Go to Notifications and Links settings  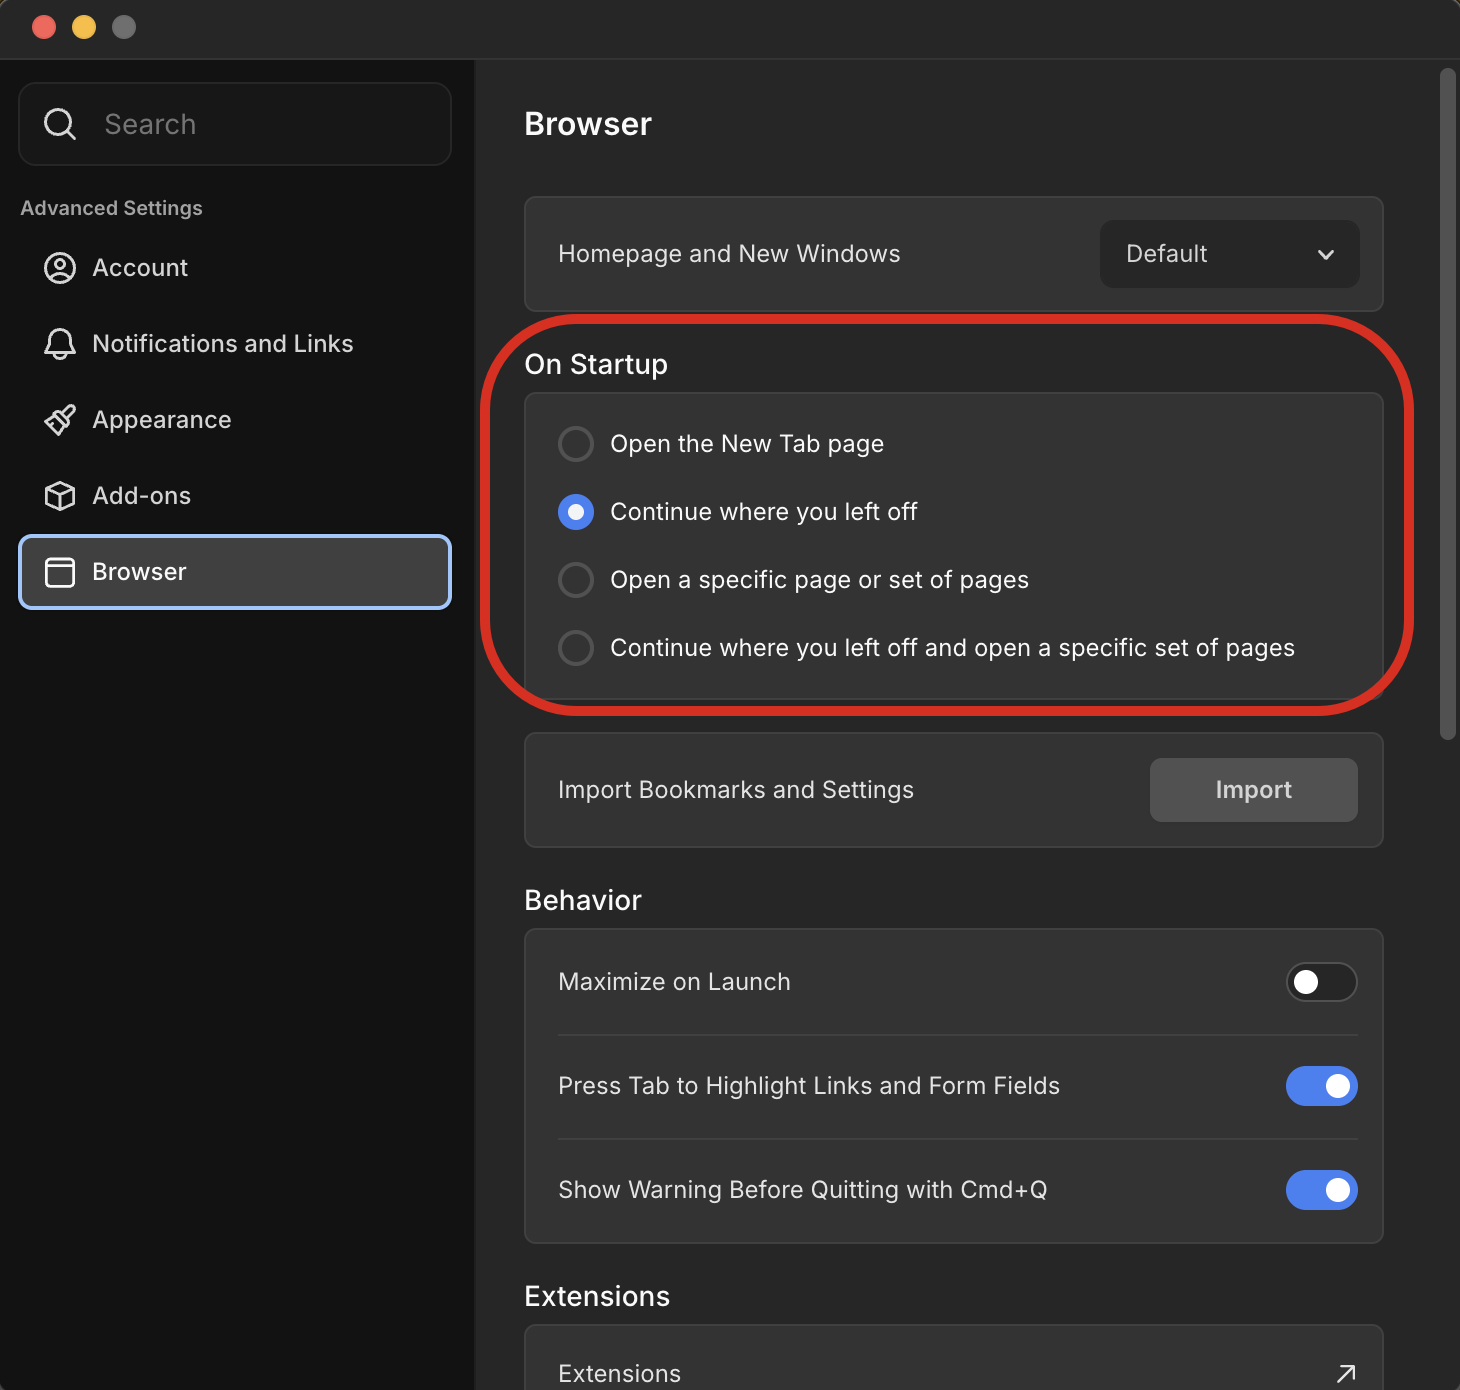click(x=235, y=344)
